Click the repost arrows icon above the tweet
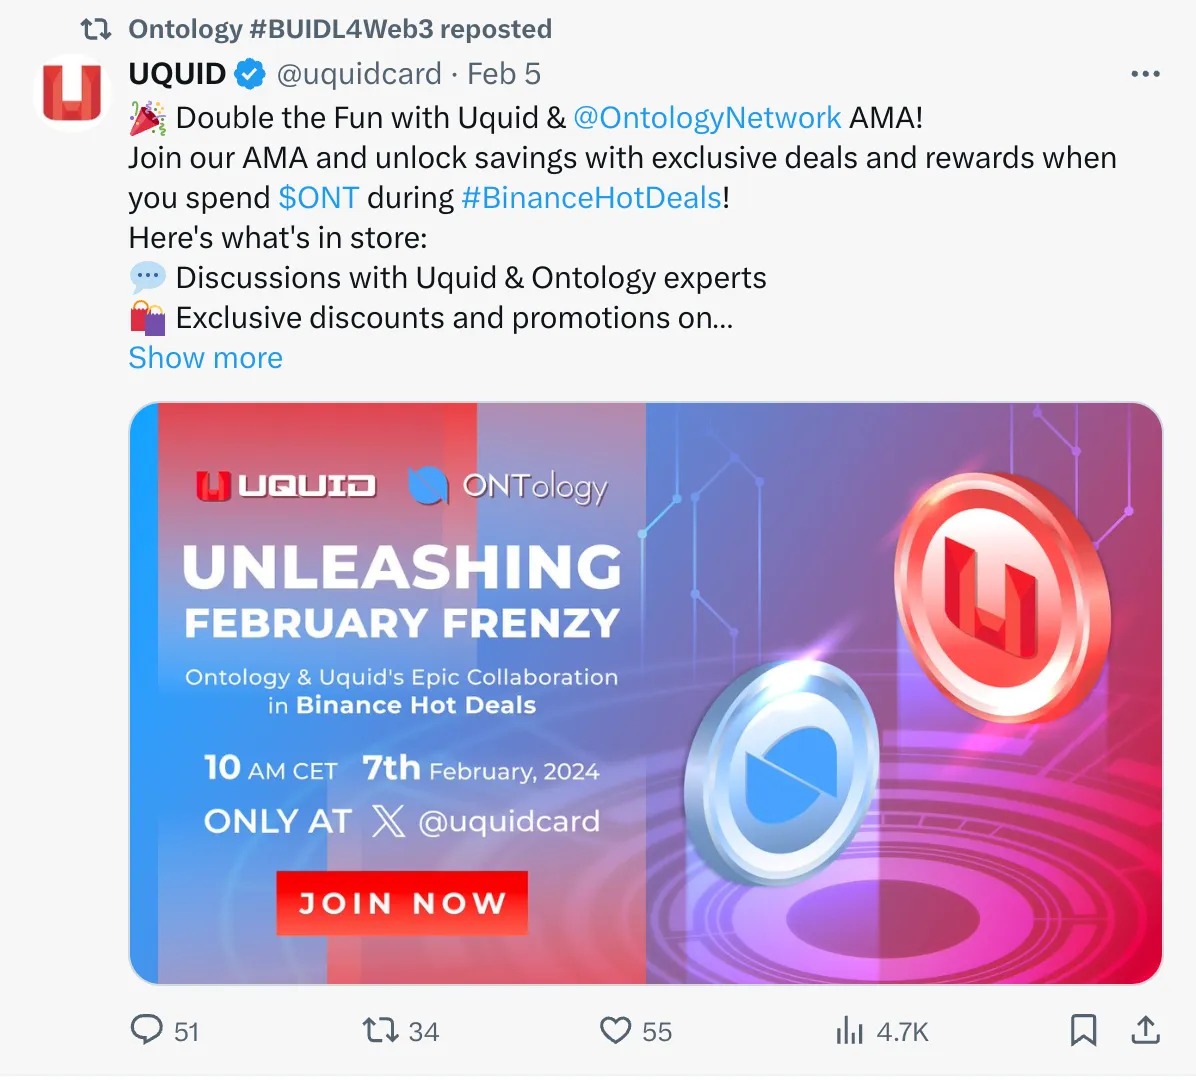1196x1084 pixels. coord(96,29)
